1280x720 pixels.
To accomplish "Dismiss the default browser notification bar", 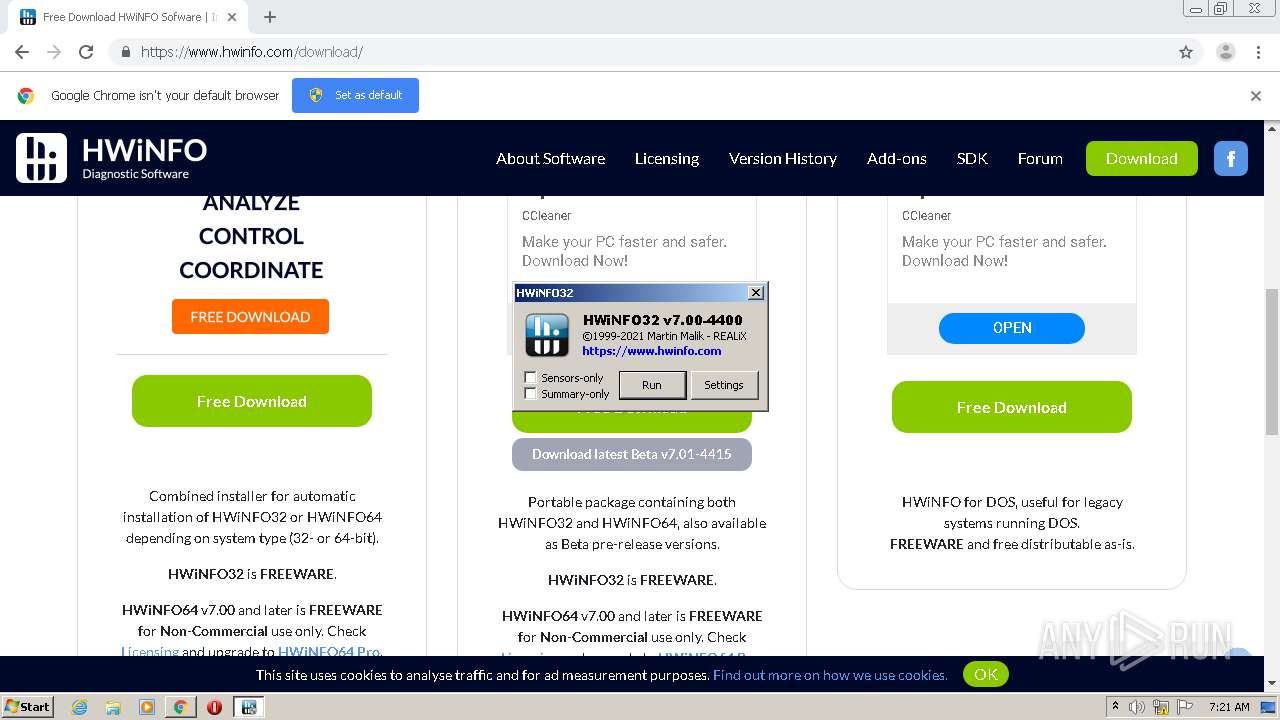I will 1256,96.
